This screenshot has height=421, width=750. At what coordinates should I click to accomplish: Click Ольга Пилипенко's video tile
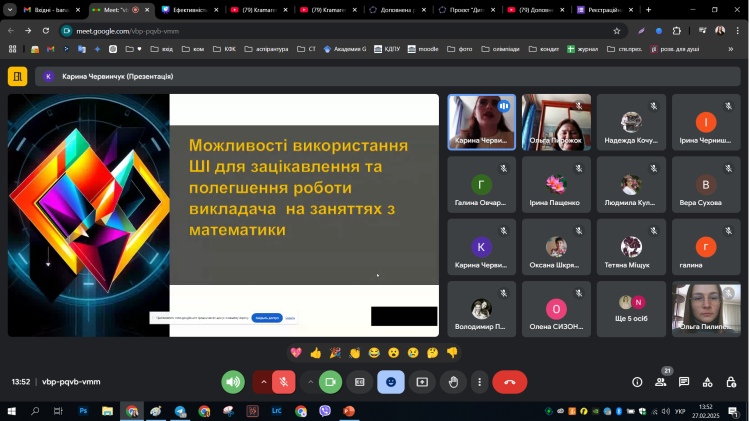[x=705, y=308]
